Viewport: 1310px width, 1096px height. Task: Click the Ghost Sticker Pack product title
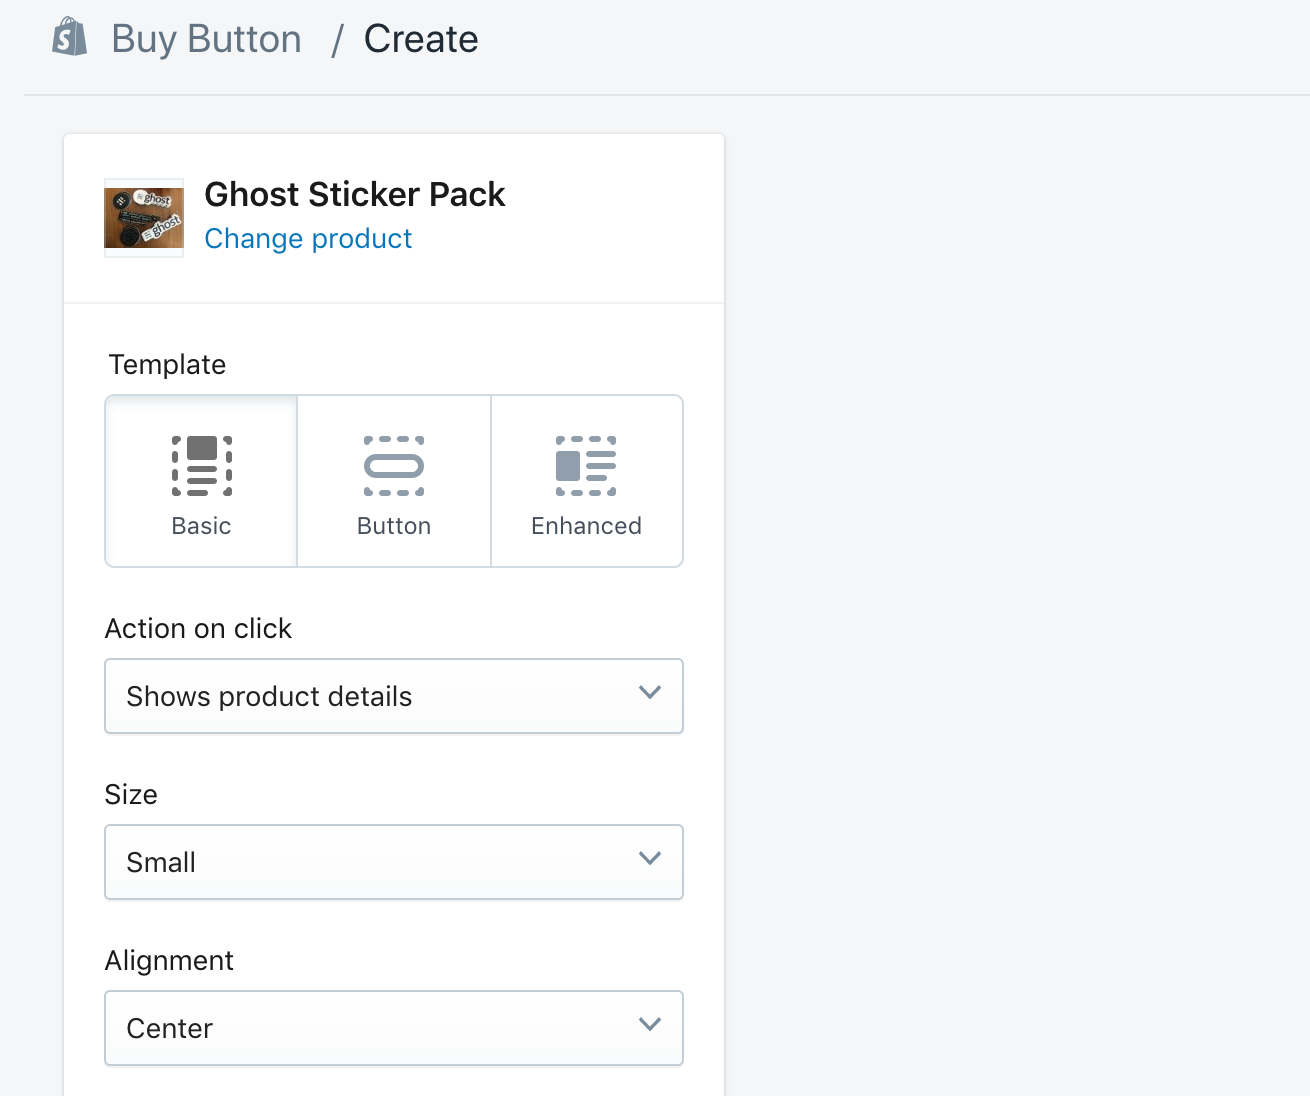[x=355, y=194]
